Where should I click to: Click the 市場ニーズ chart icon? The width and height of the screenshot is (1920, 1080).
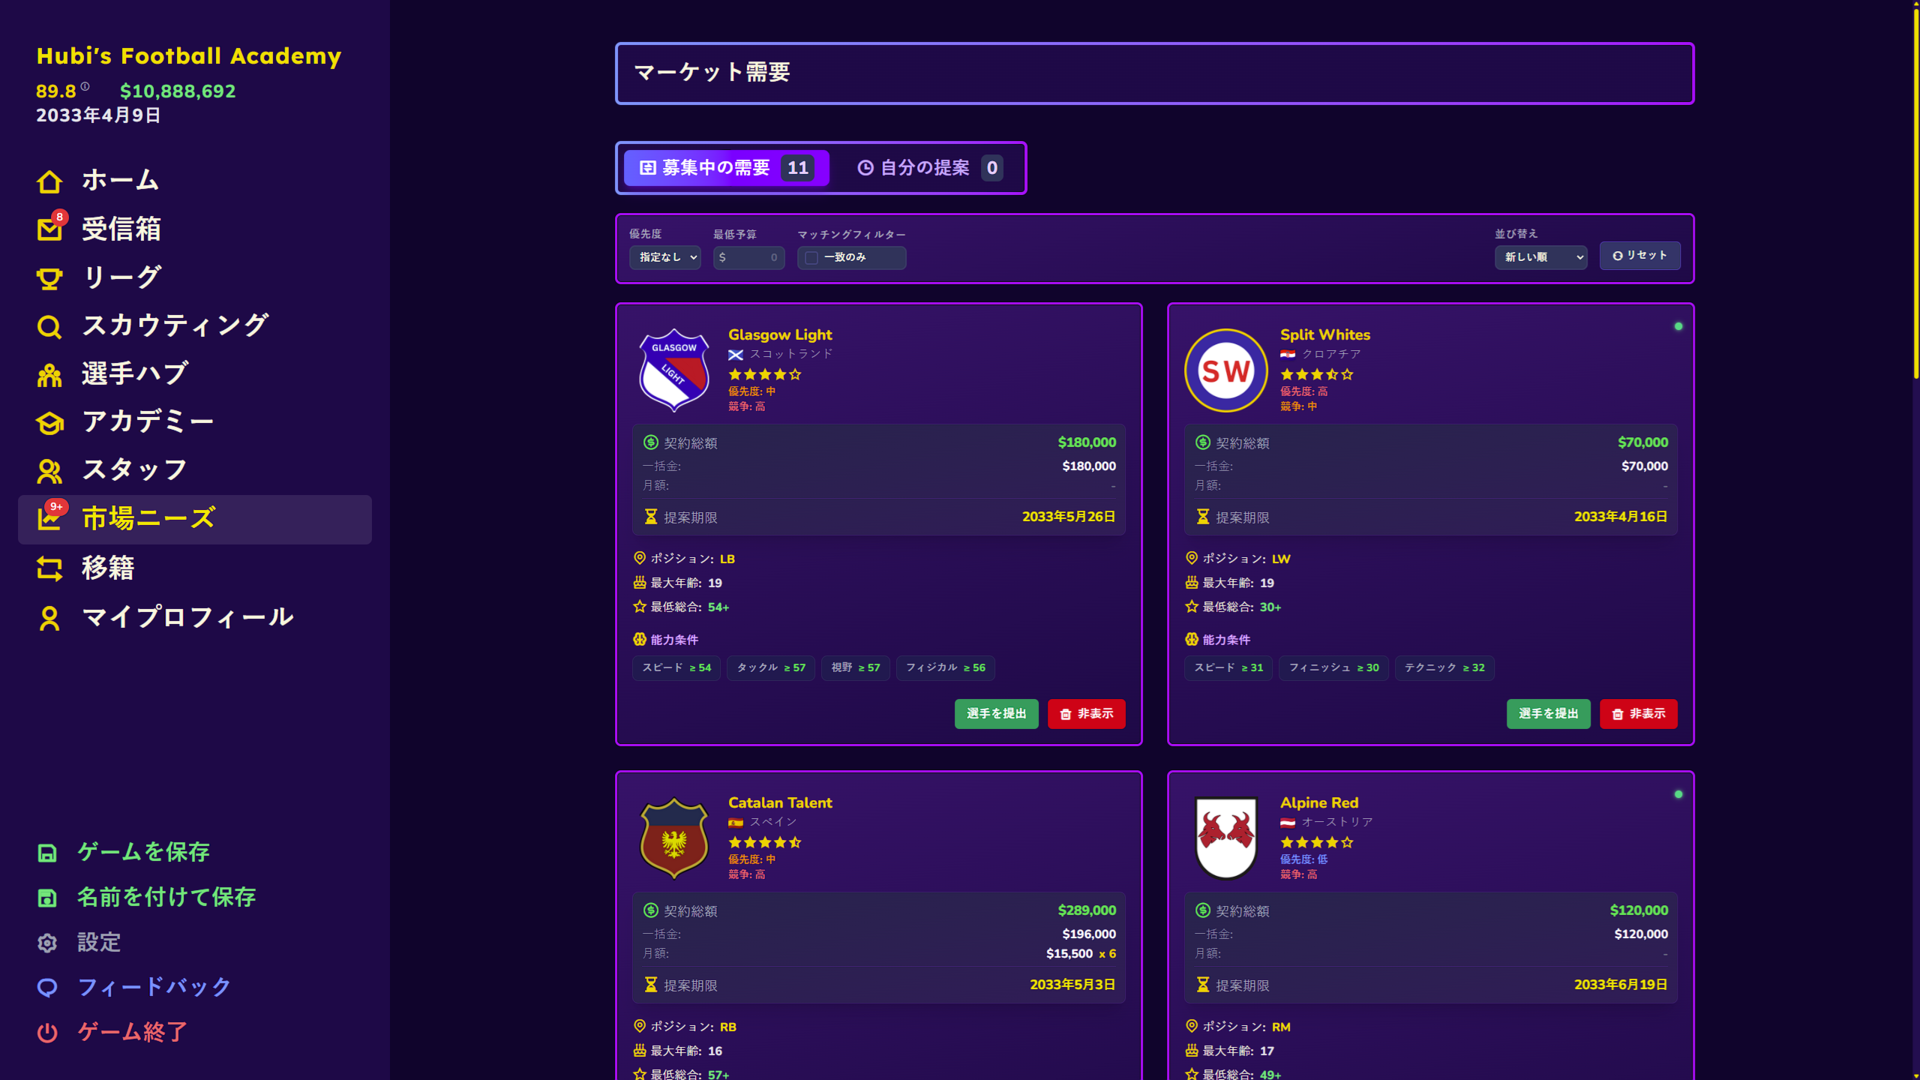tap(49, 519)
